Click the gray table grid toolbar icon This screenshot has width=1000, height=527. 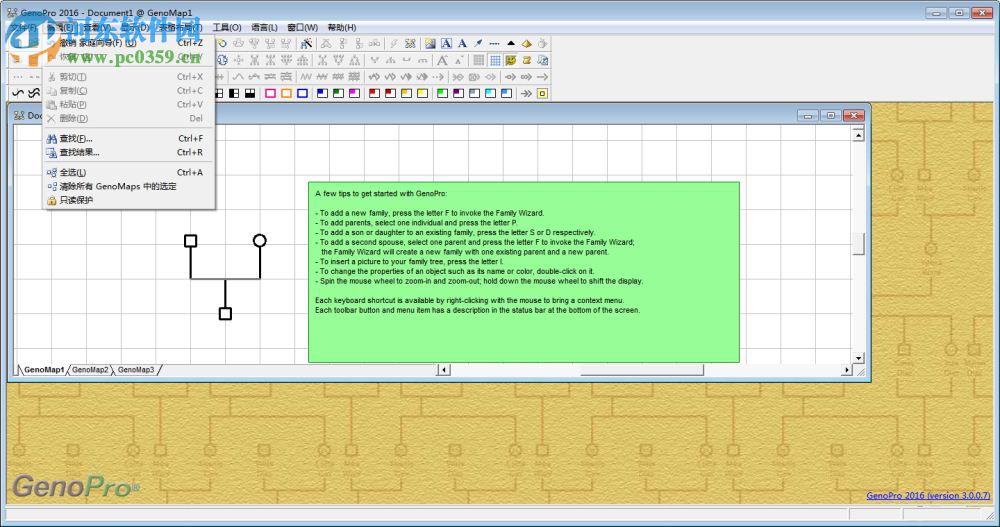[478, 60]
